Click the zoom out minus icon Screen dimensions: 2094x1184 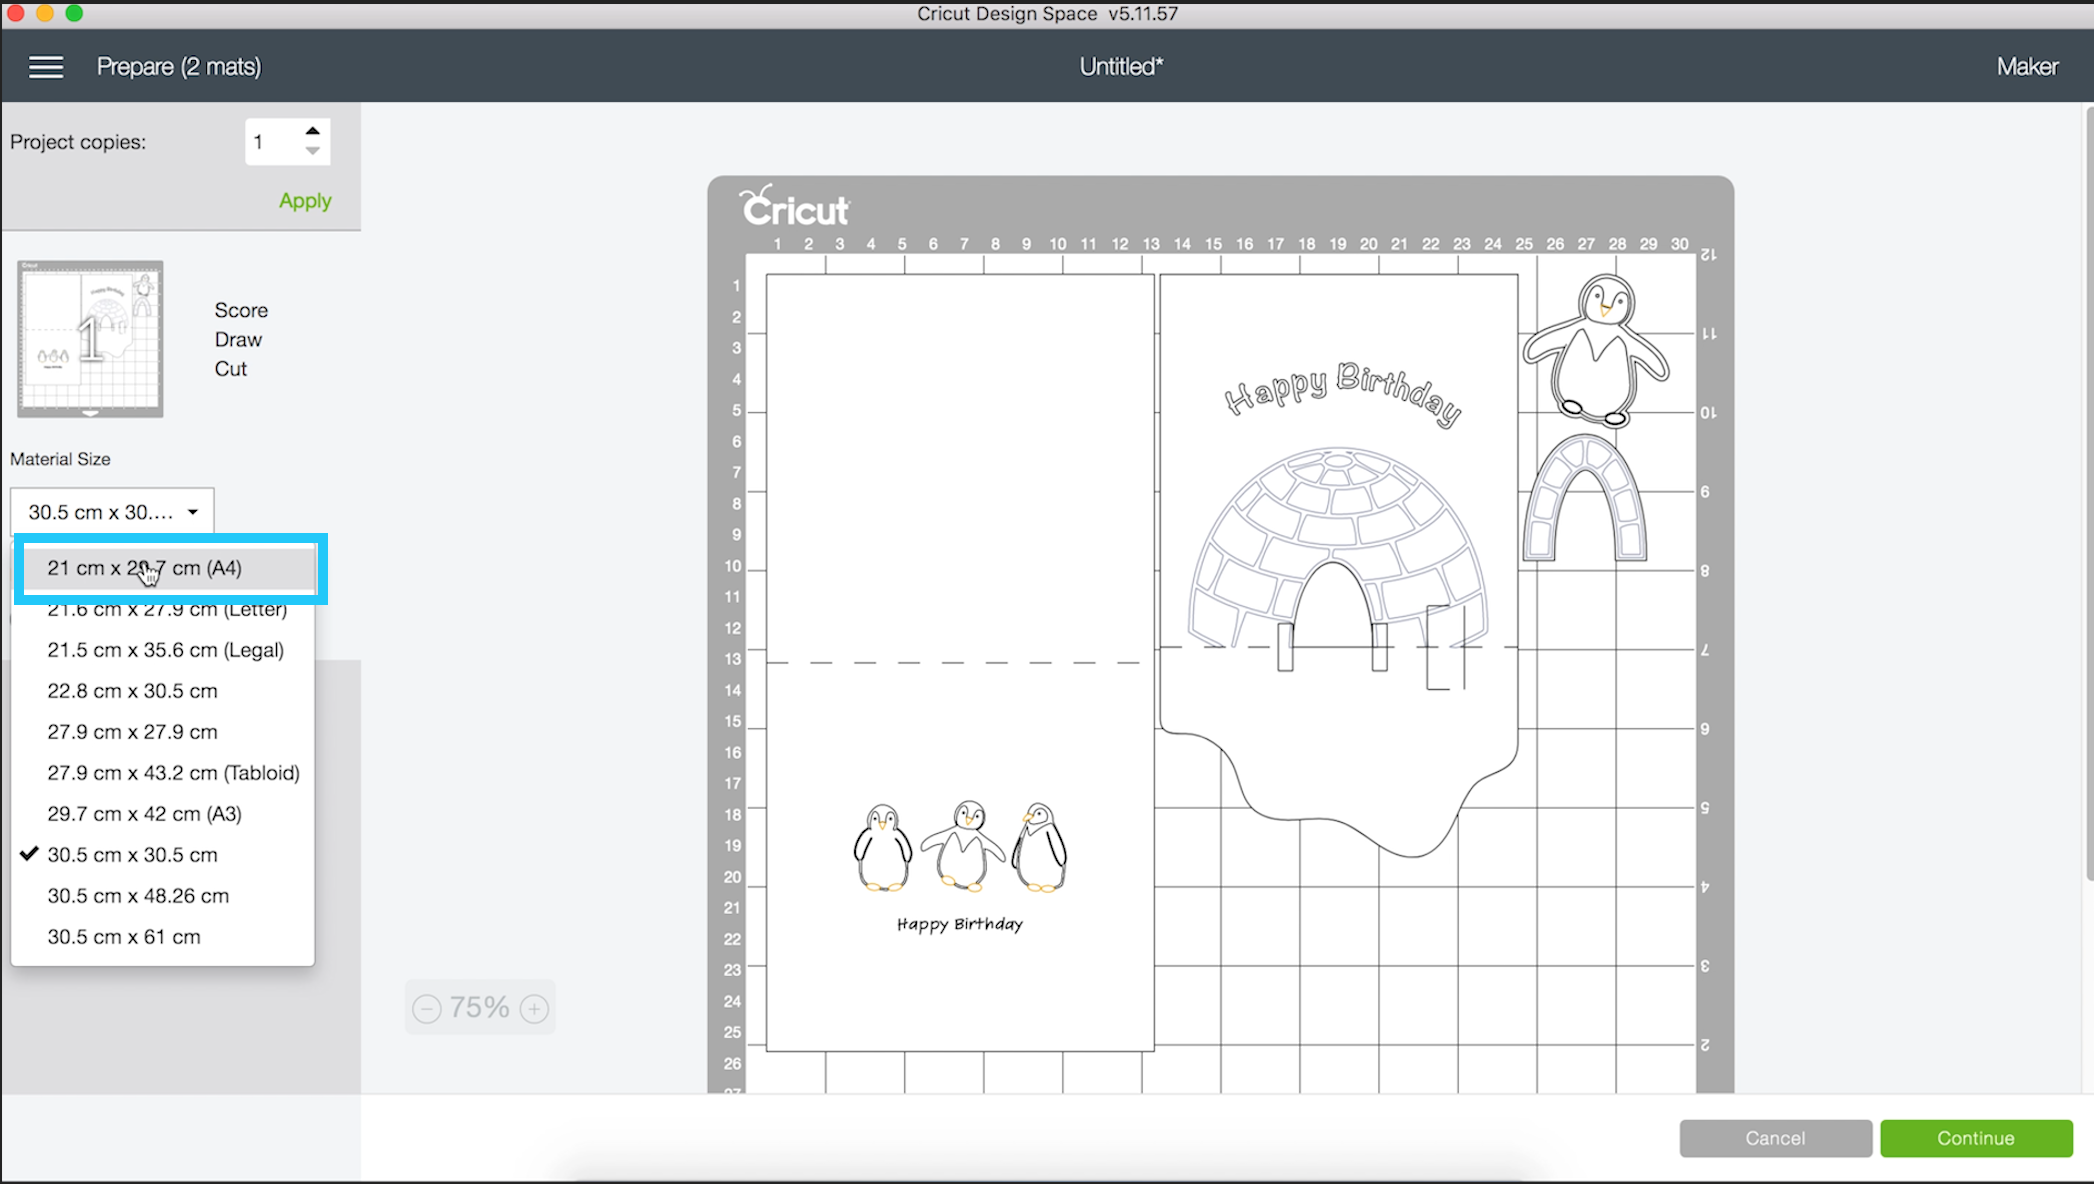pos(427,1008)
